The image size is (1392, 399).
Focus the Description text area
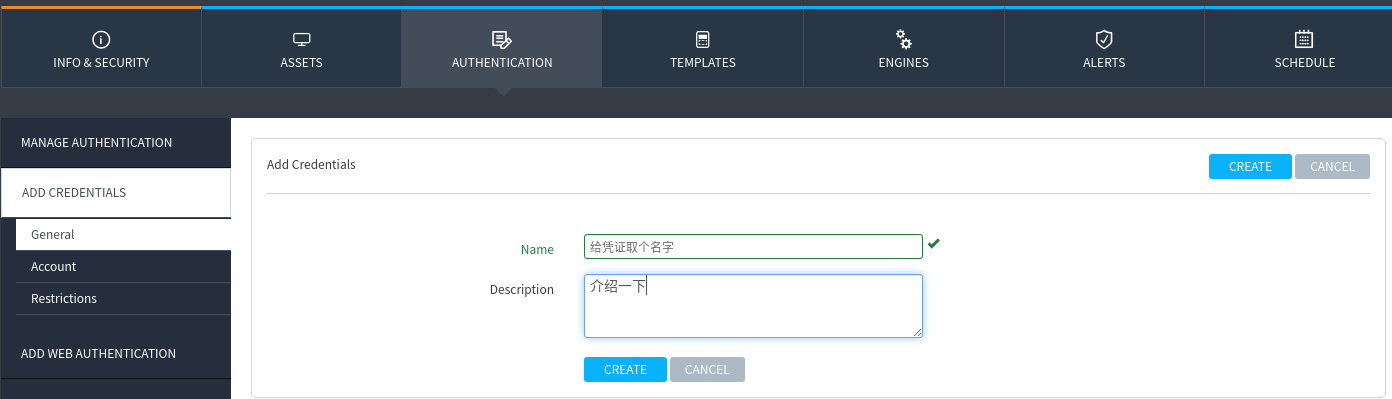coord(753,306)
